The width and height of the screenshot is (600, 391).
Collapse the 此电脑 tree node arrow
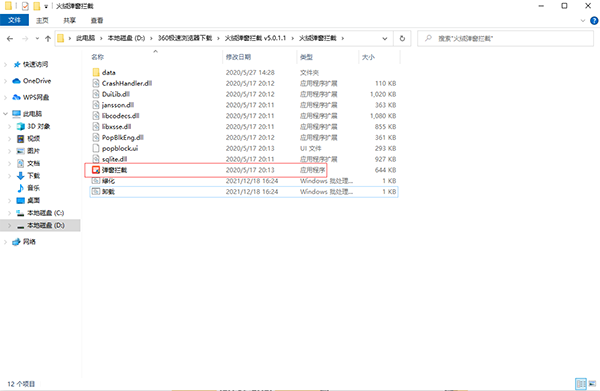[5, 114]
